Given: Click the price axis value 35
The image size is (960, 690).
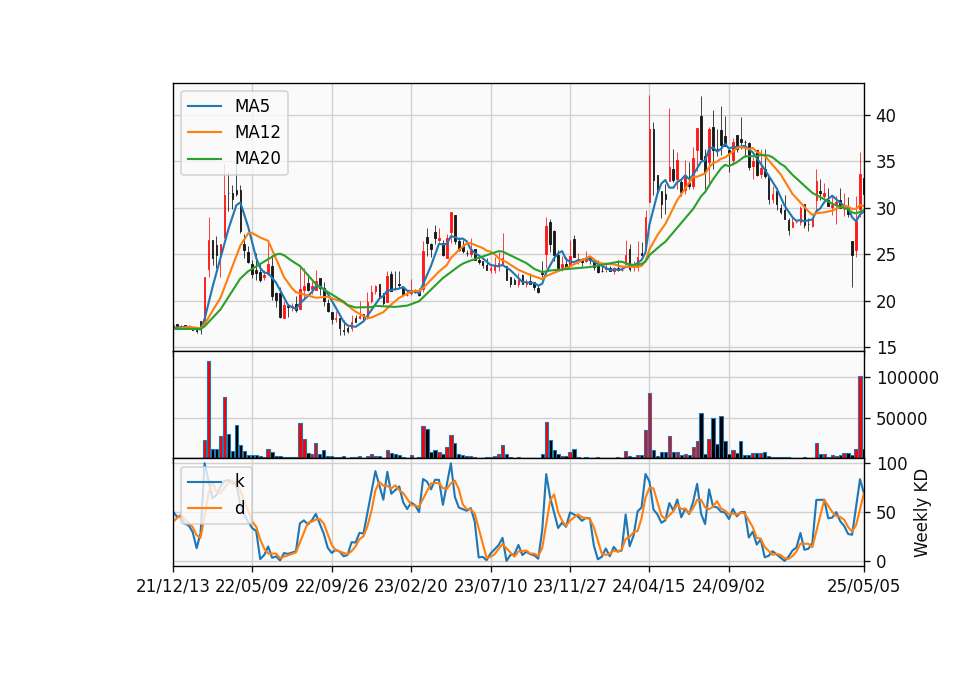Looking at the screenshot, I should pyautogui.click(x=887, y=162).
